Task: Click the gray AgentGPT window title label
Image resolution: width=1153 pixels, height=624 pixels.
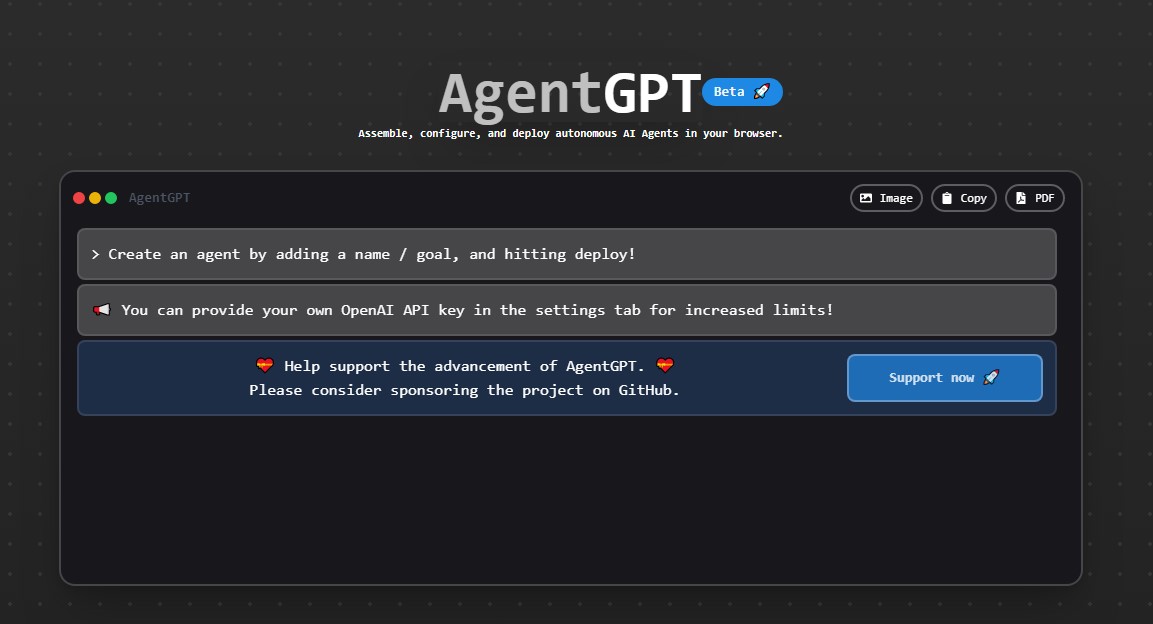Action: point(159,198)
